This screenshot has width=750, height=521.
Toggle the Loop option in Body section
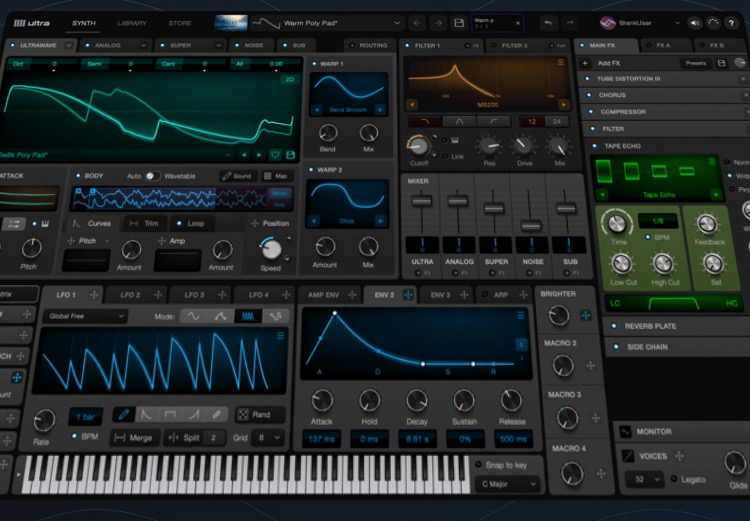tap(189, 224)
